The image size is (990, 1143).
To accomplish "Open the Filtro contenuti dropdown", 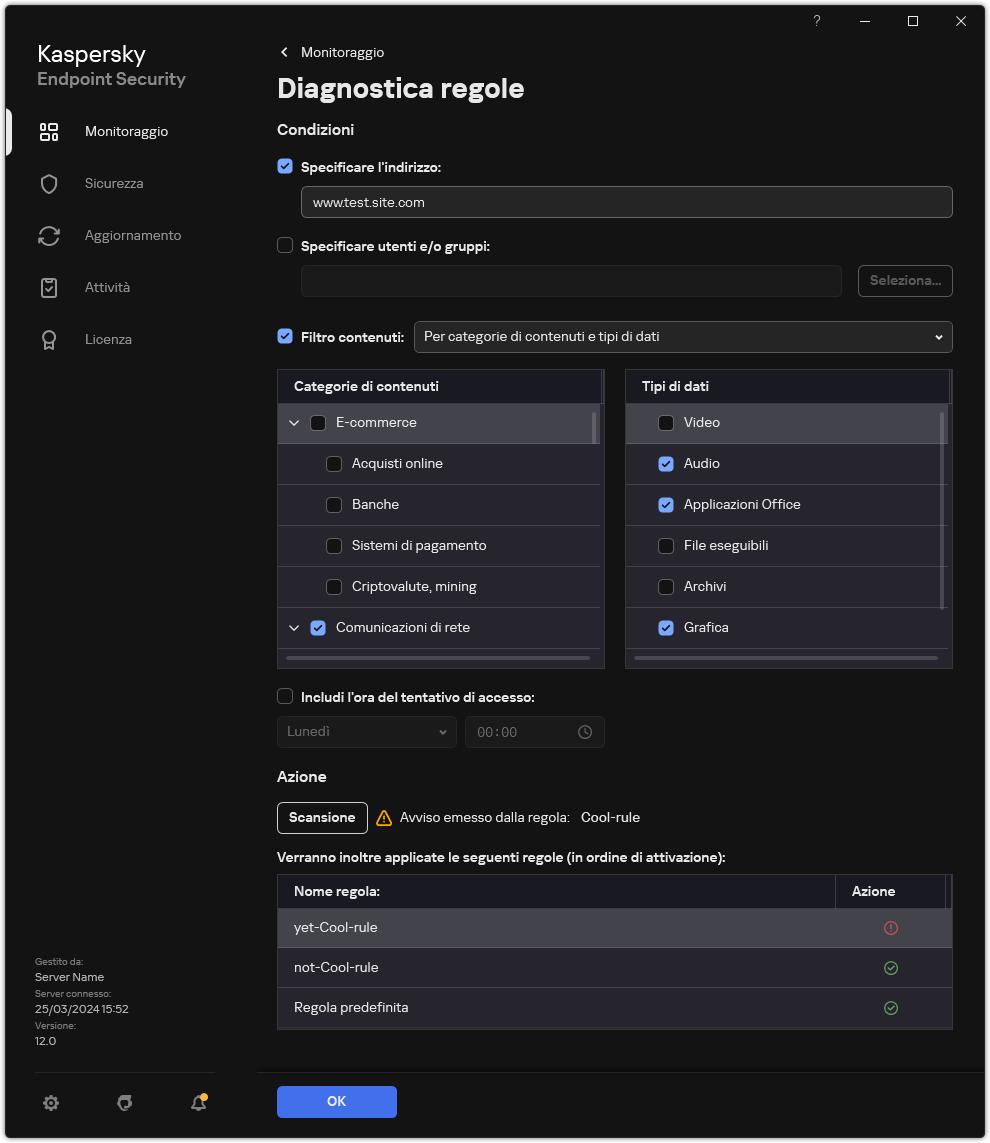I will 683,337.
